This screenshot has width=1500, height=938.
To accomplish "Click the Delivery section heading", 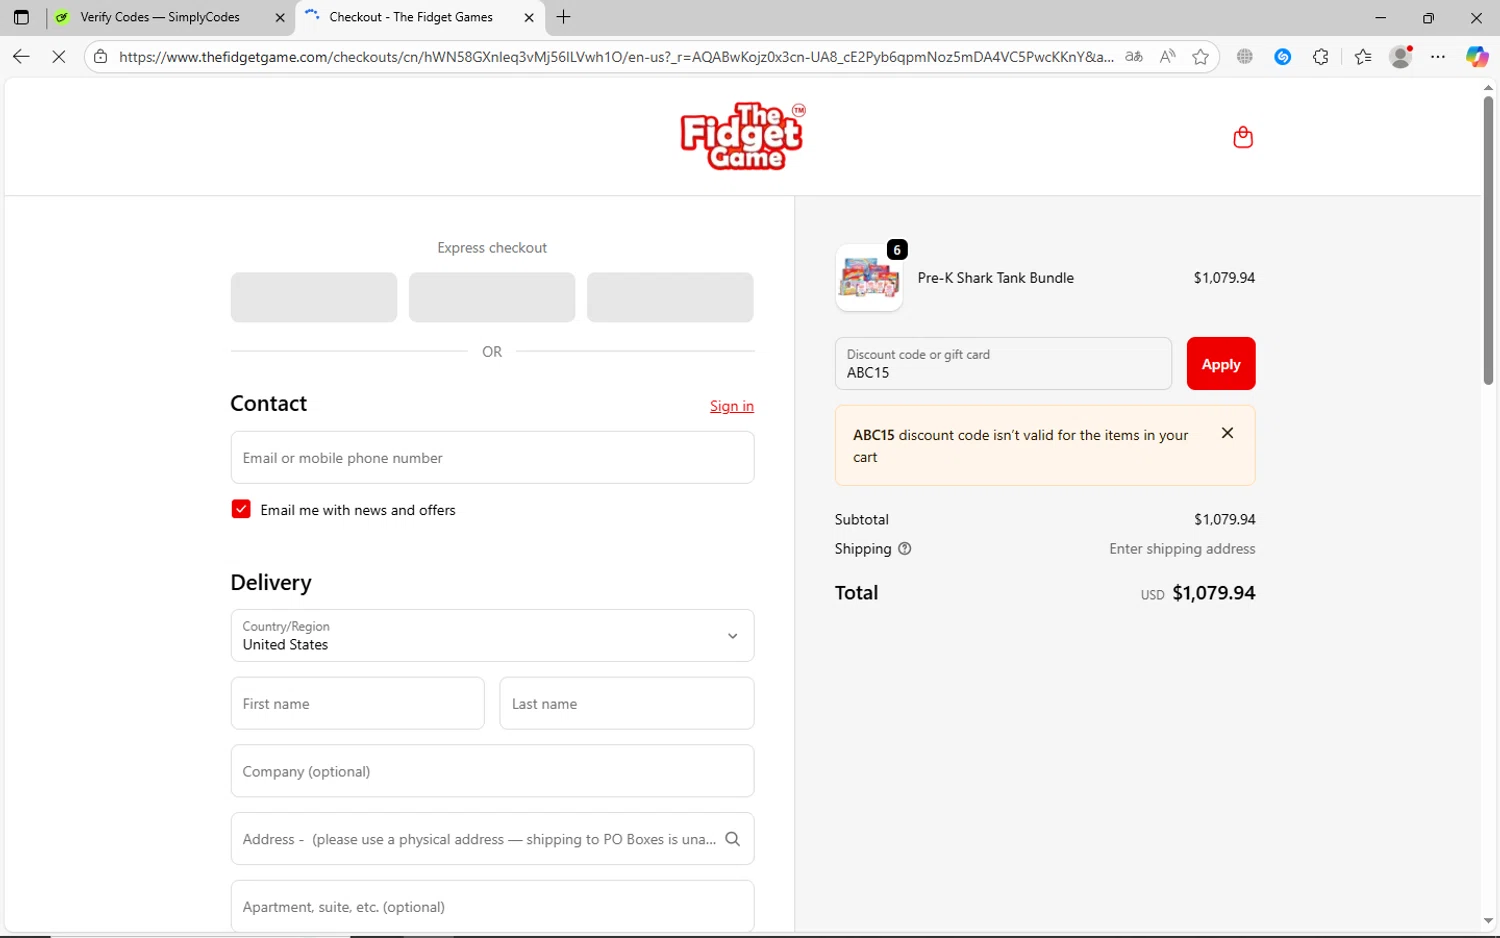I will point(271,582).
